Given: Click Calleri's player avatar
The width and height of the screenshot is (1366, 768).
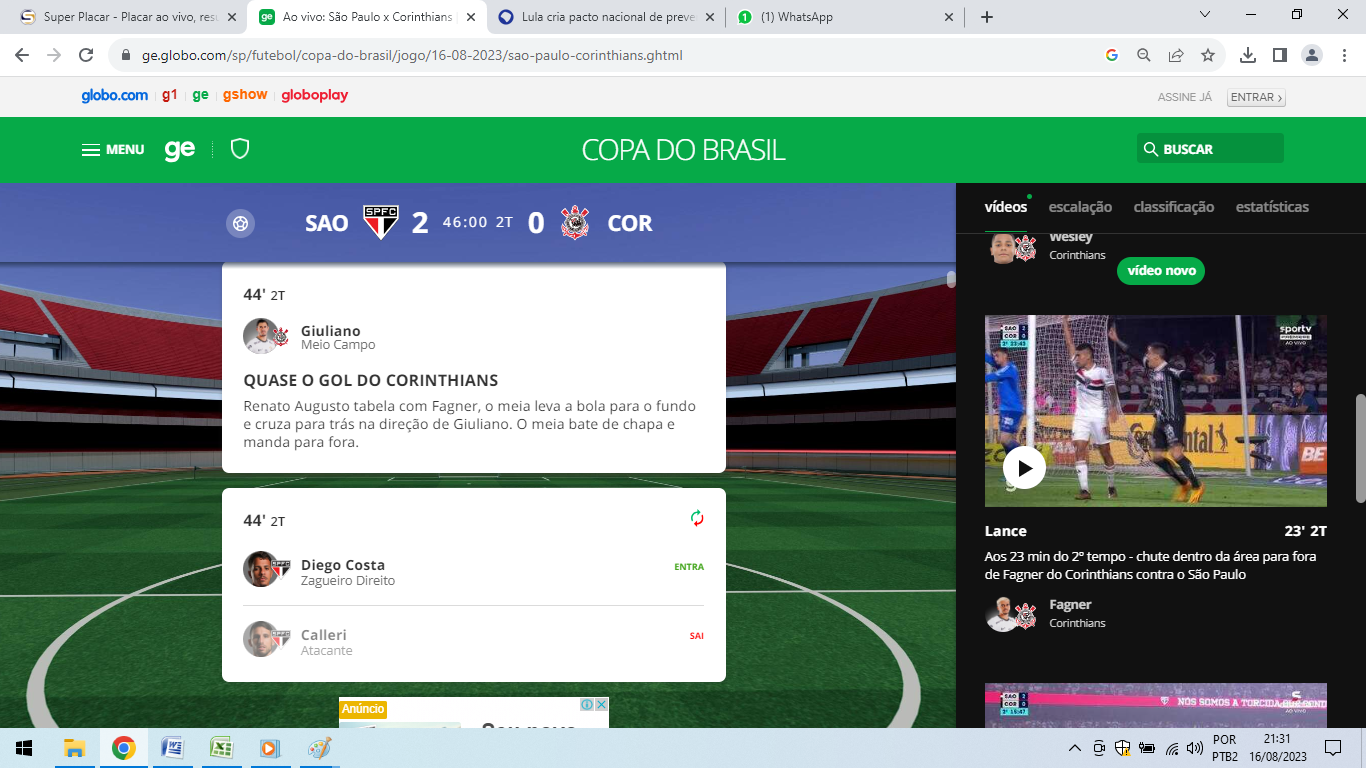Looking at the screenshot, I should click(261, 639).
